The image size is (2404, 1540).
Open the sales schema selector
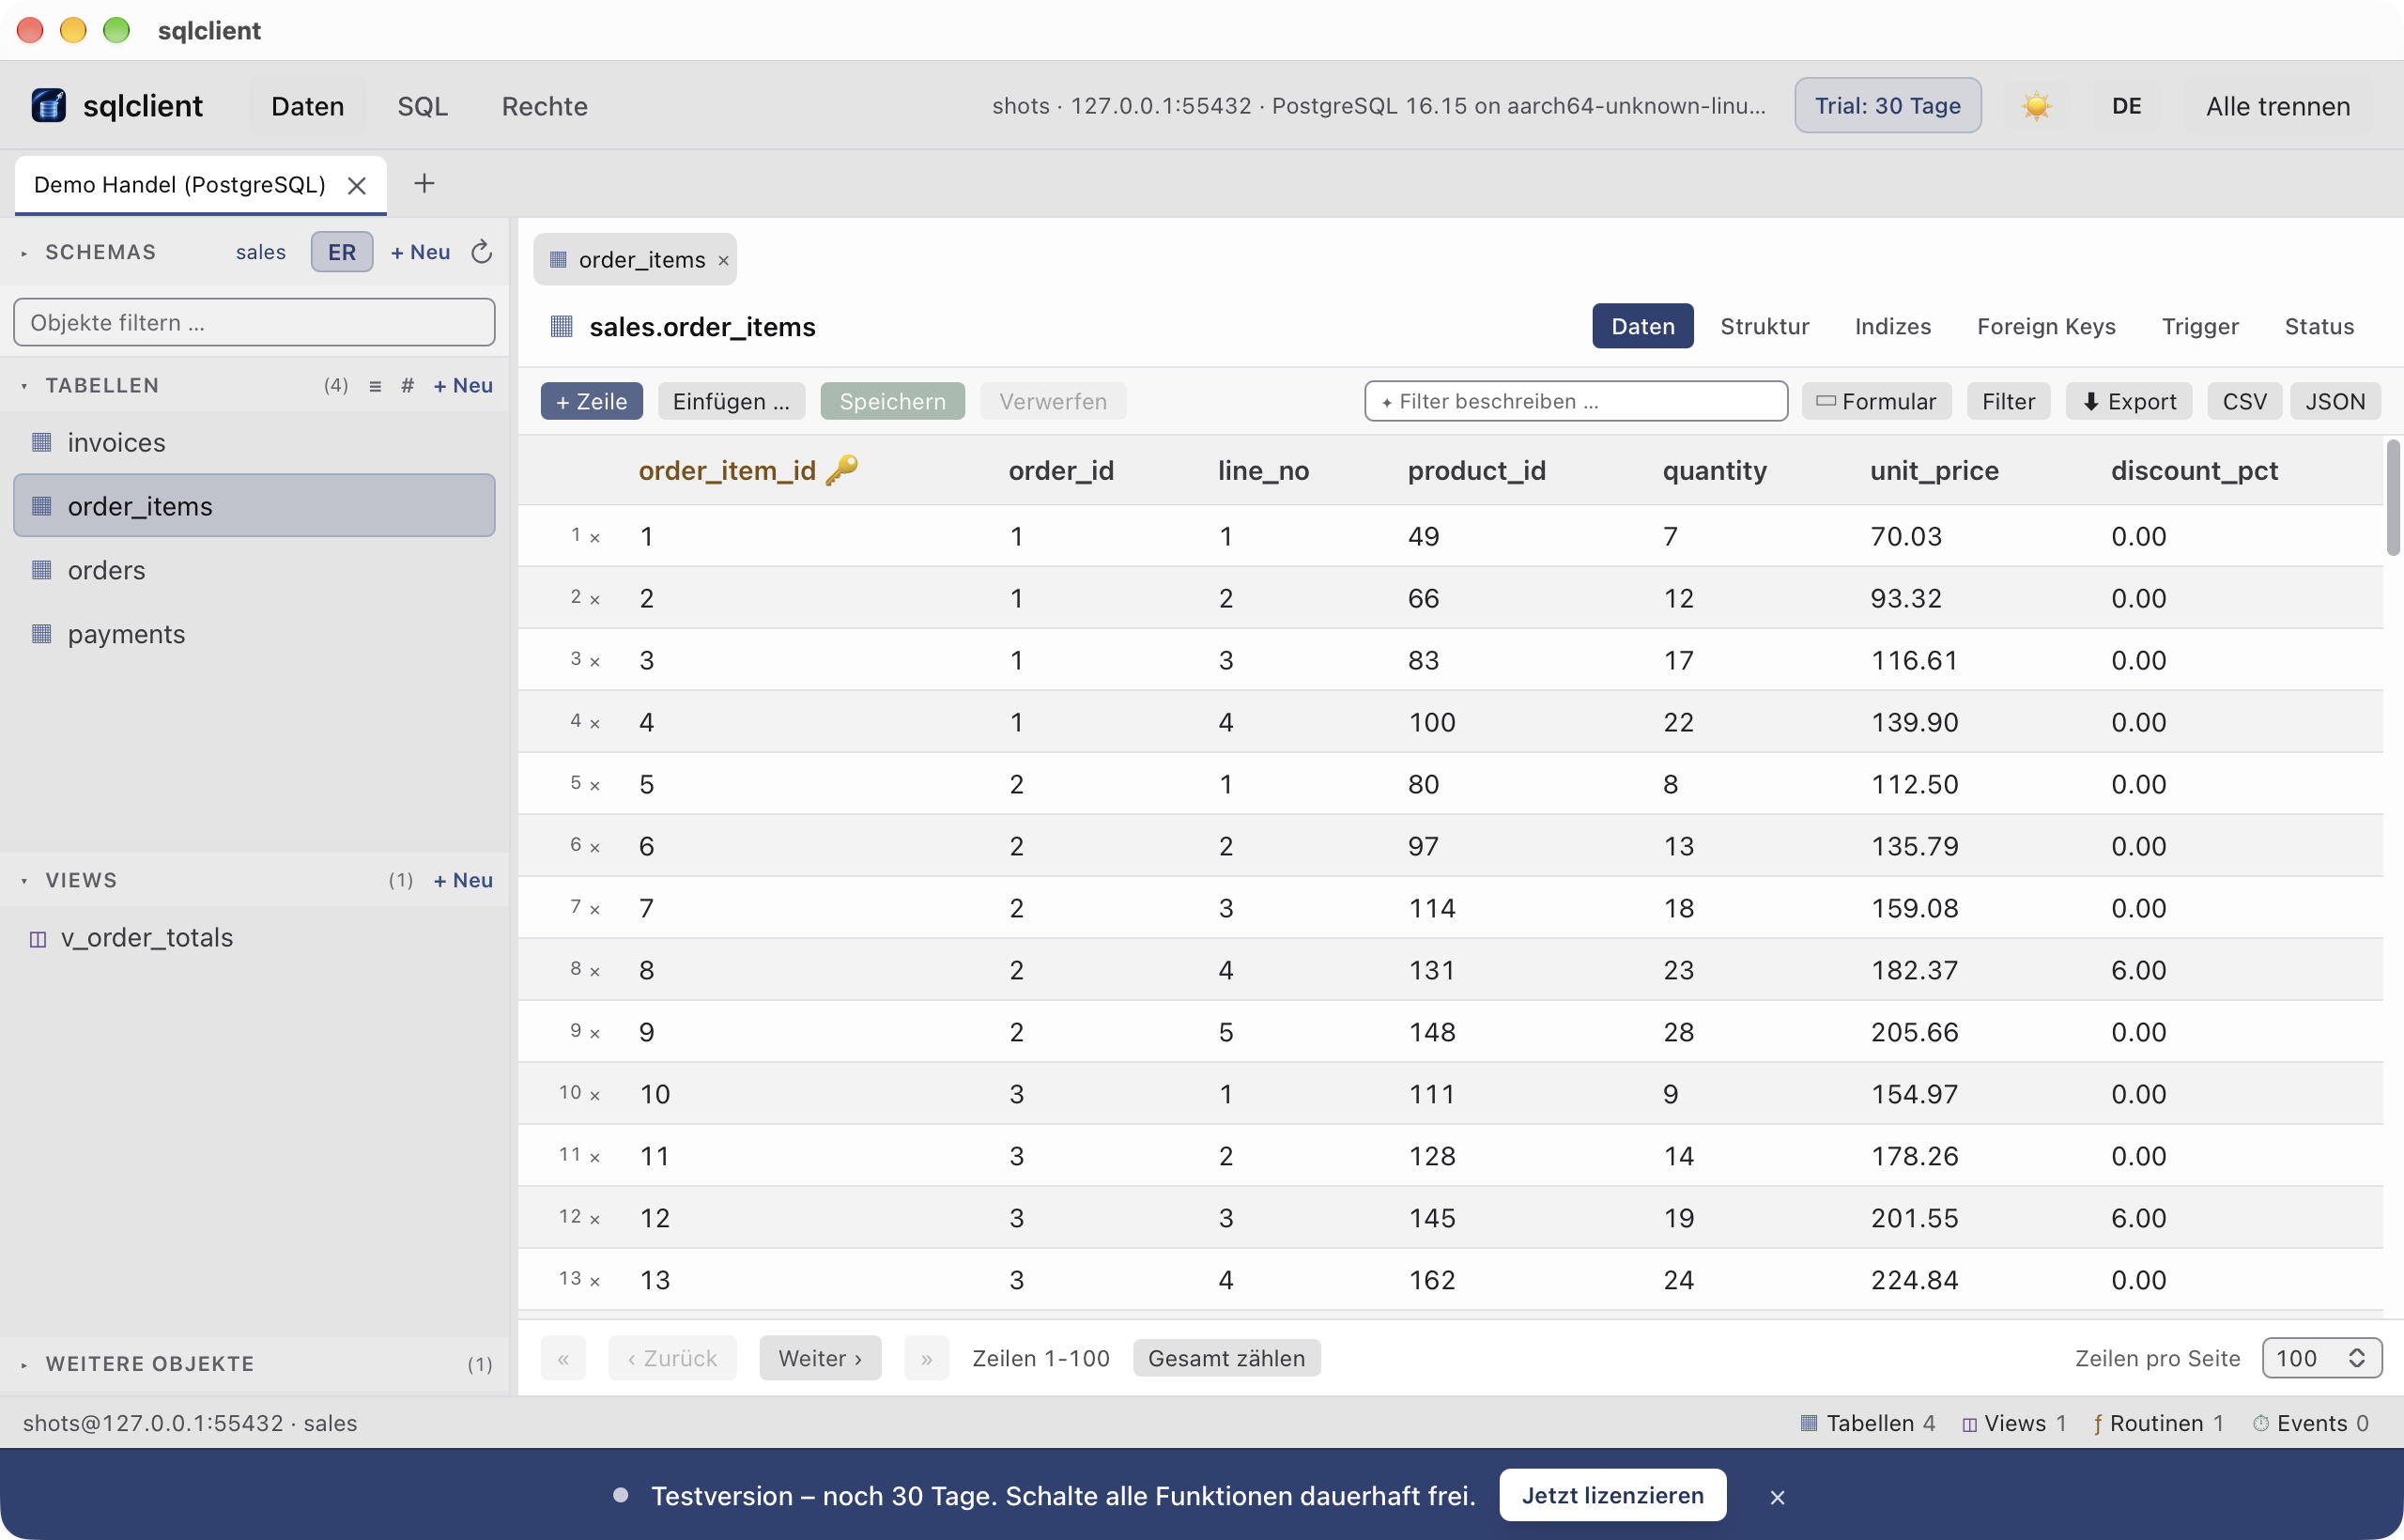[x=260, y=252]
